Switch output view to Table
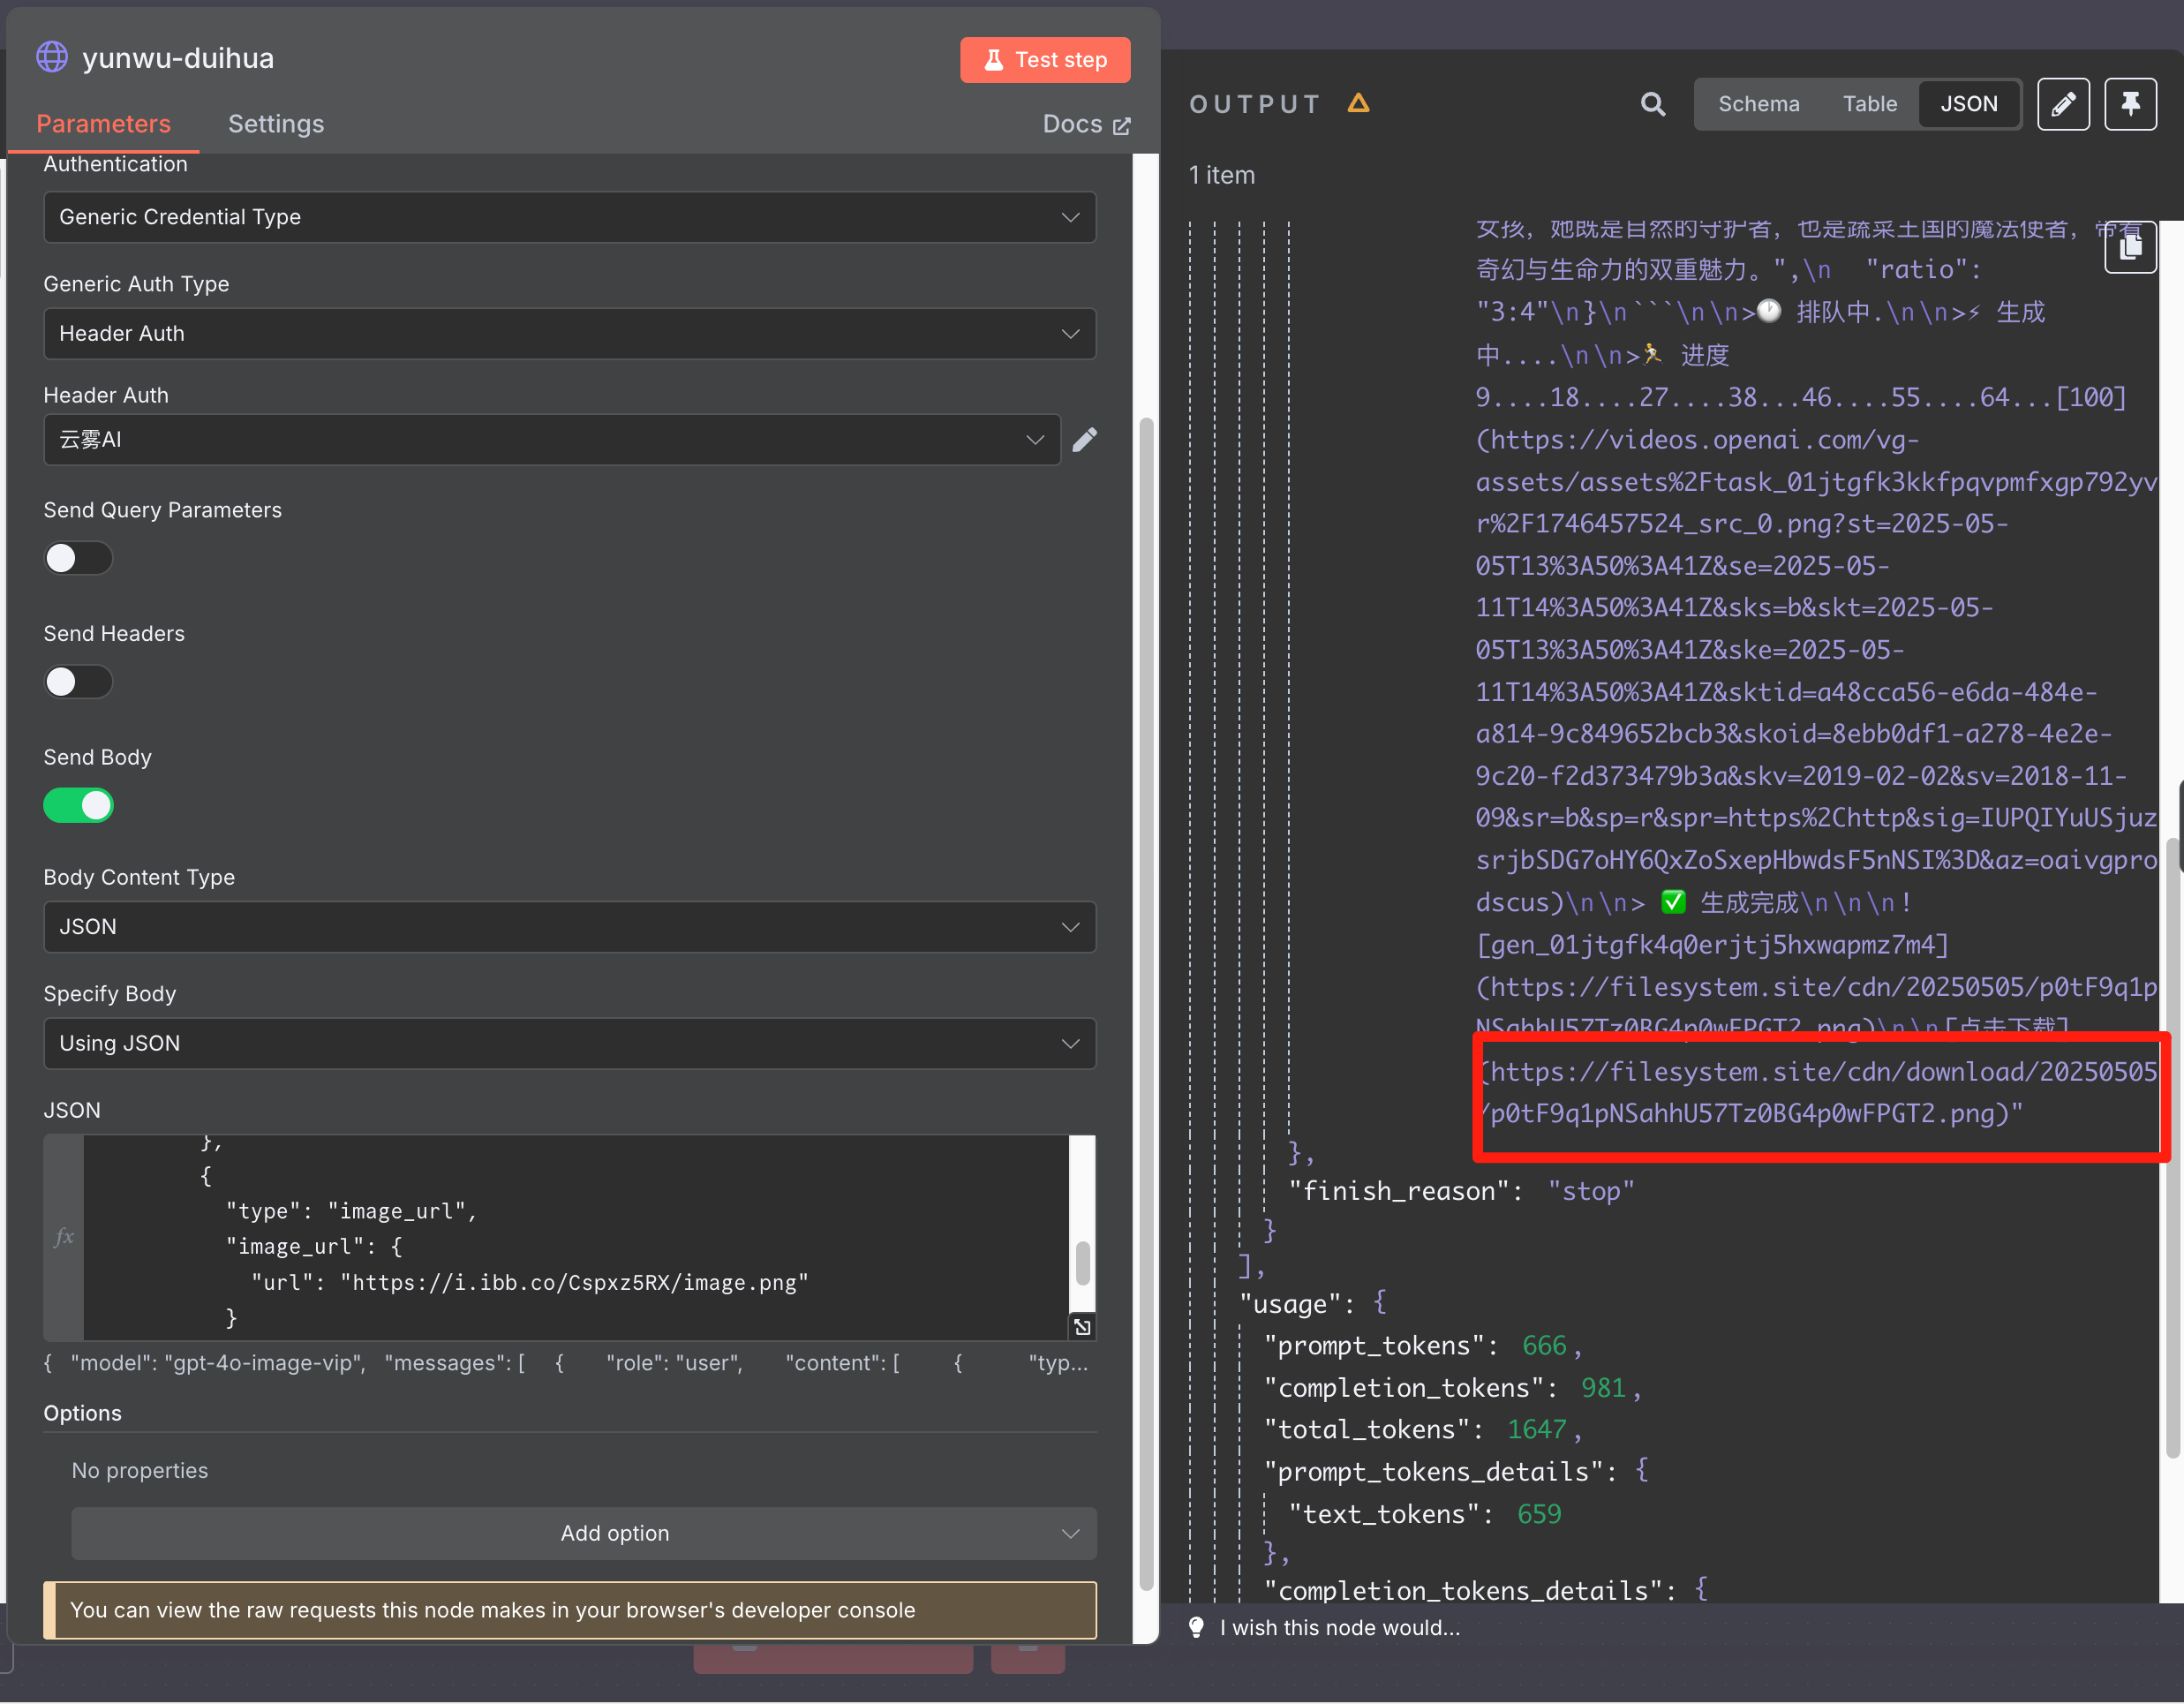2184x1704 pixels. coord(1869,104)
